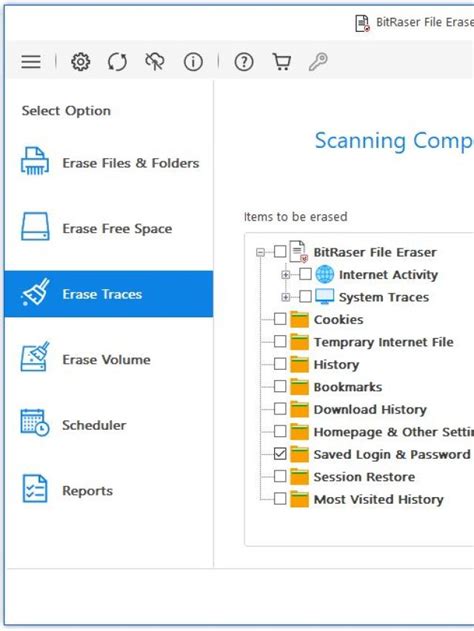Image resolution: width=474 pixels, height=631 pixels.
Task: Select the Cookies tree row label
Action: click(x=338, y=320)
